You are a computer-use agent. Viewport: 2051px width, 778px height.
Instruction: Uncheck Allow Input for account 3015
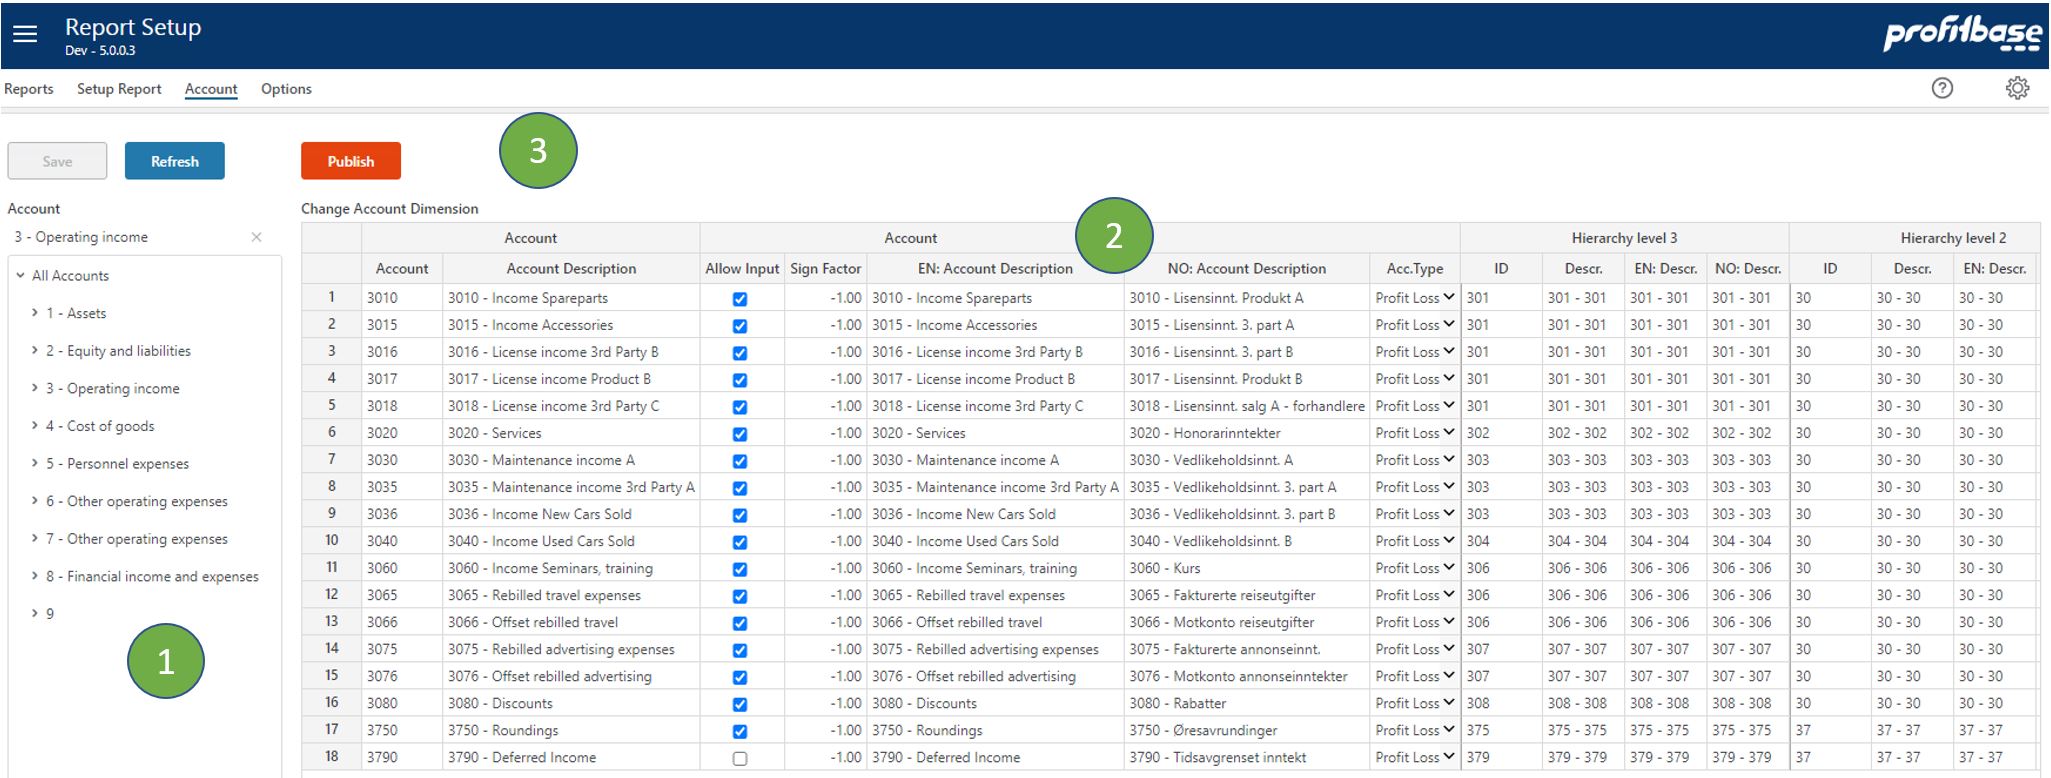pyautogui.click(x=740, y=326)
